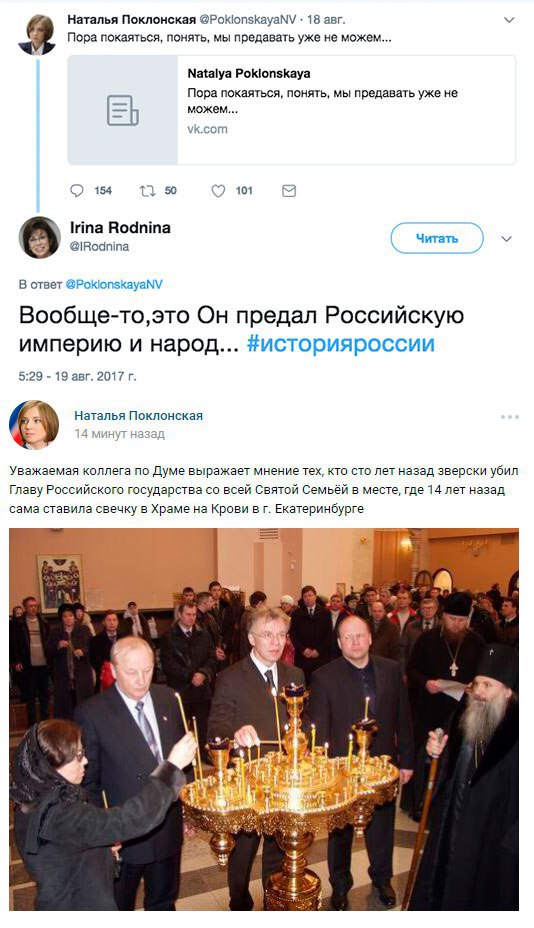The height and width of the screenshot is (928, 534).
Task: Open the church candle photo
Action: pyautogui.click(x=264, y=719)
